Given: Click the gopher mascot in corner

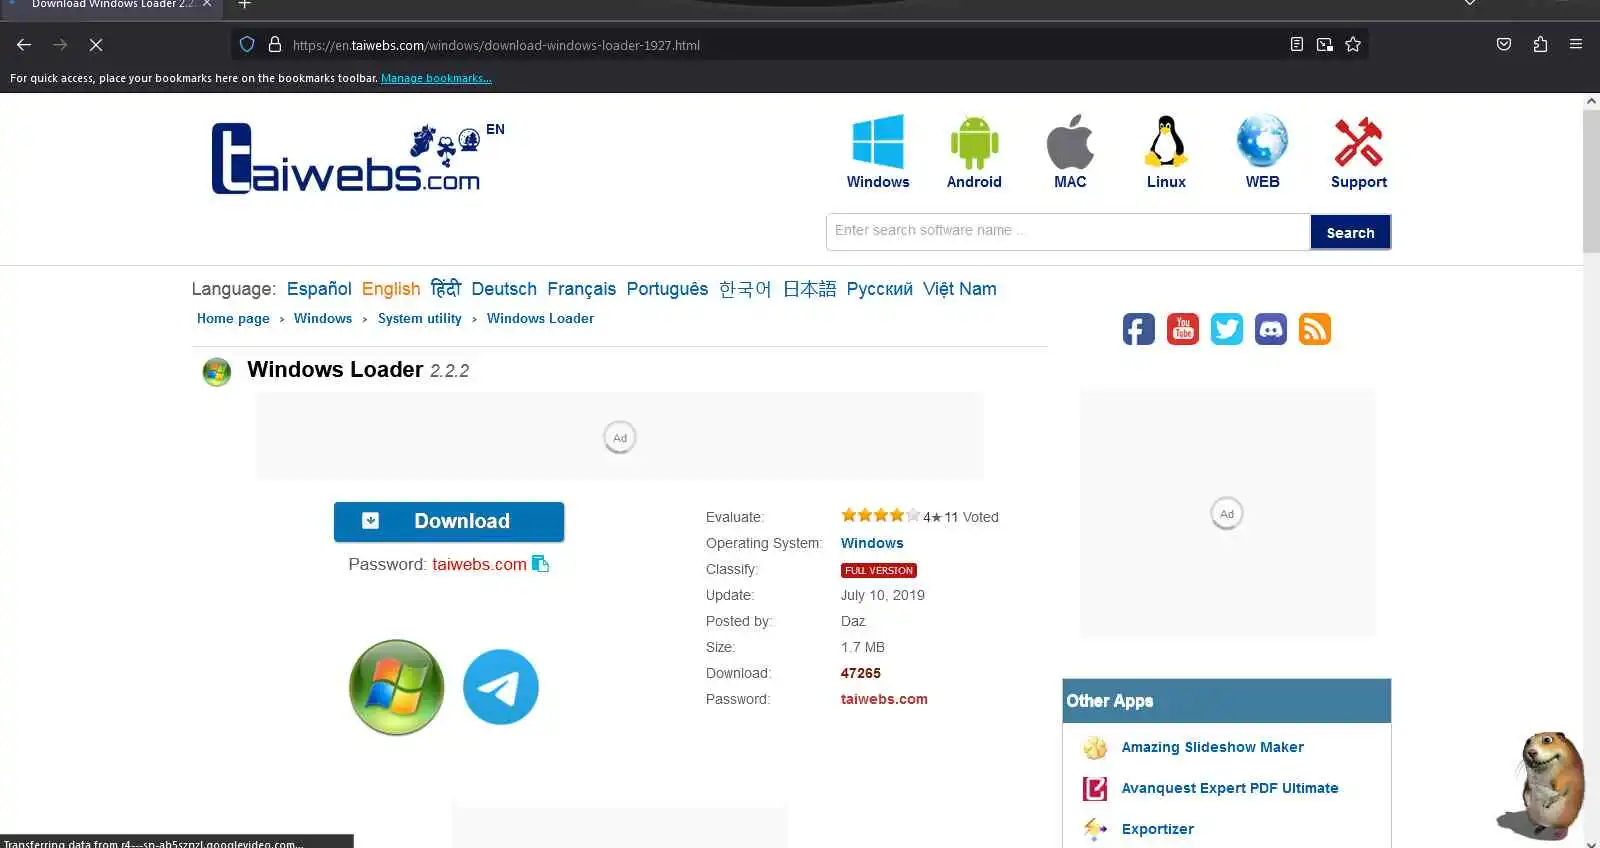Looking at the screenshot, I should tap(1543, 786).
